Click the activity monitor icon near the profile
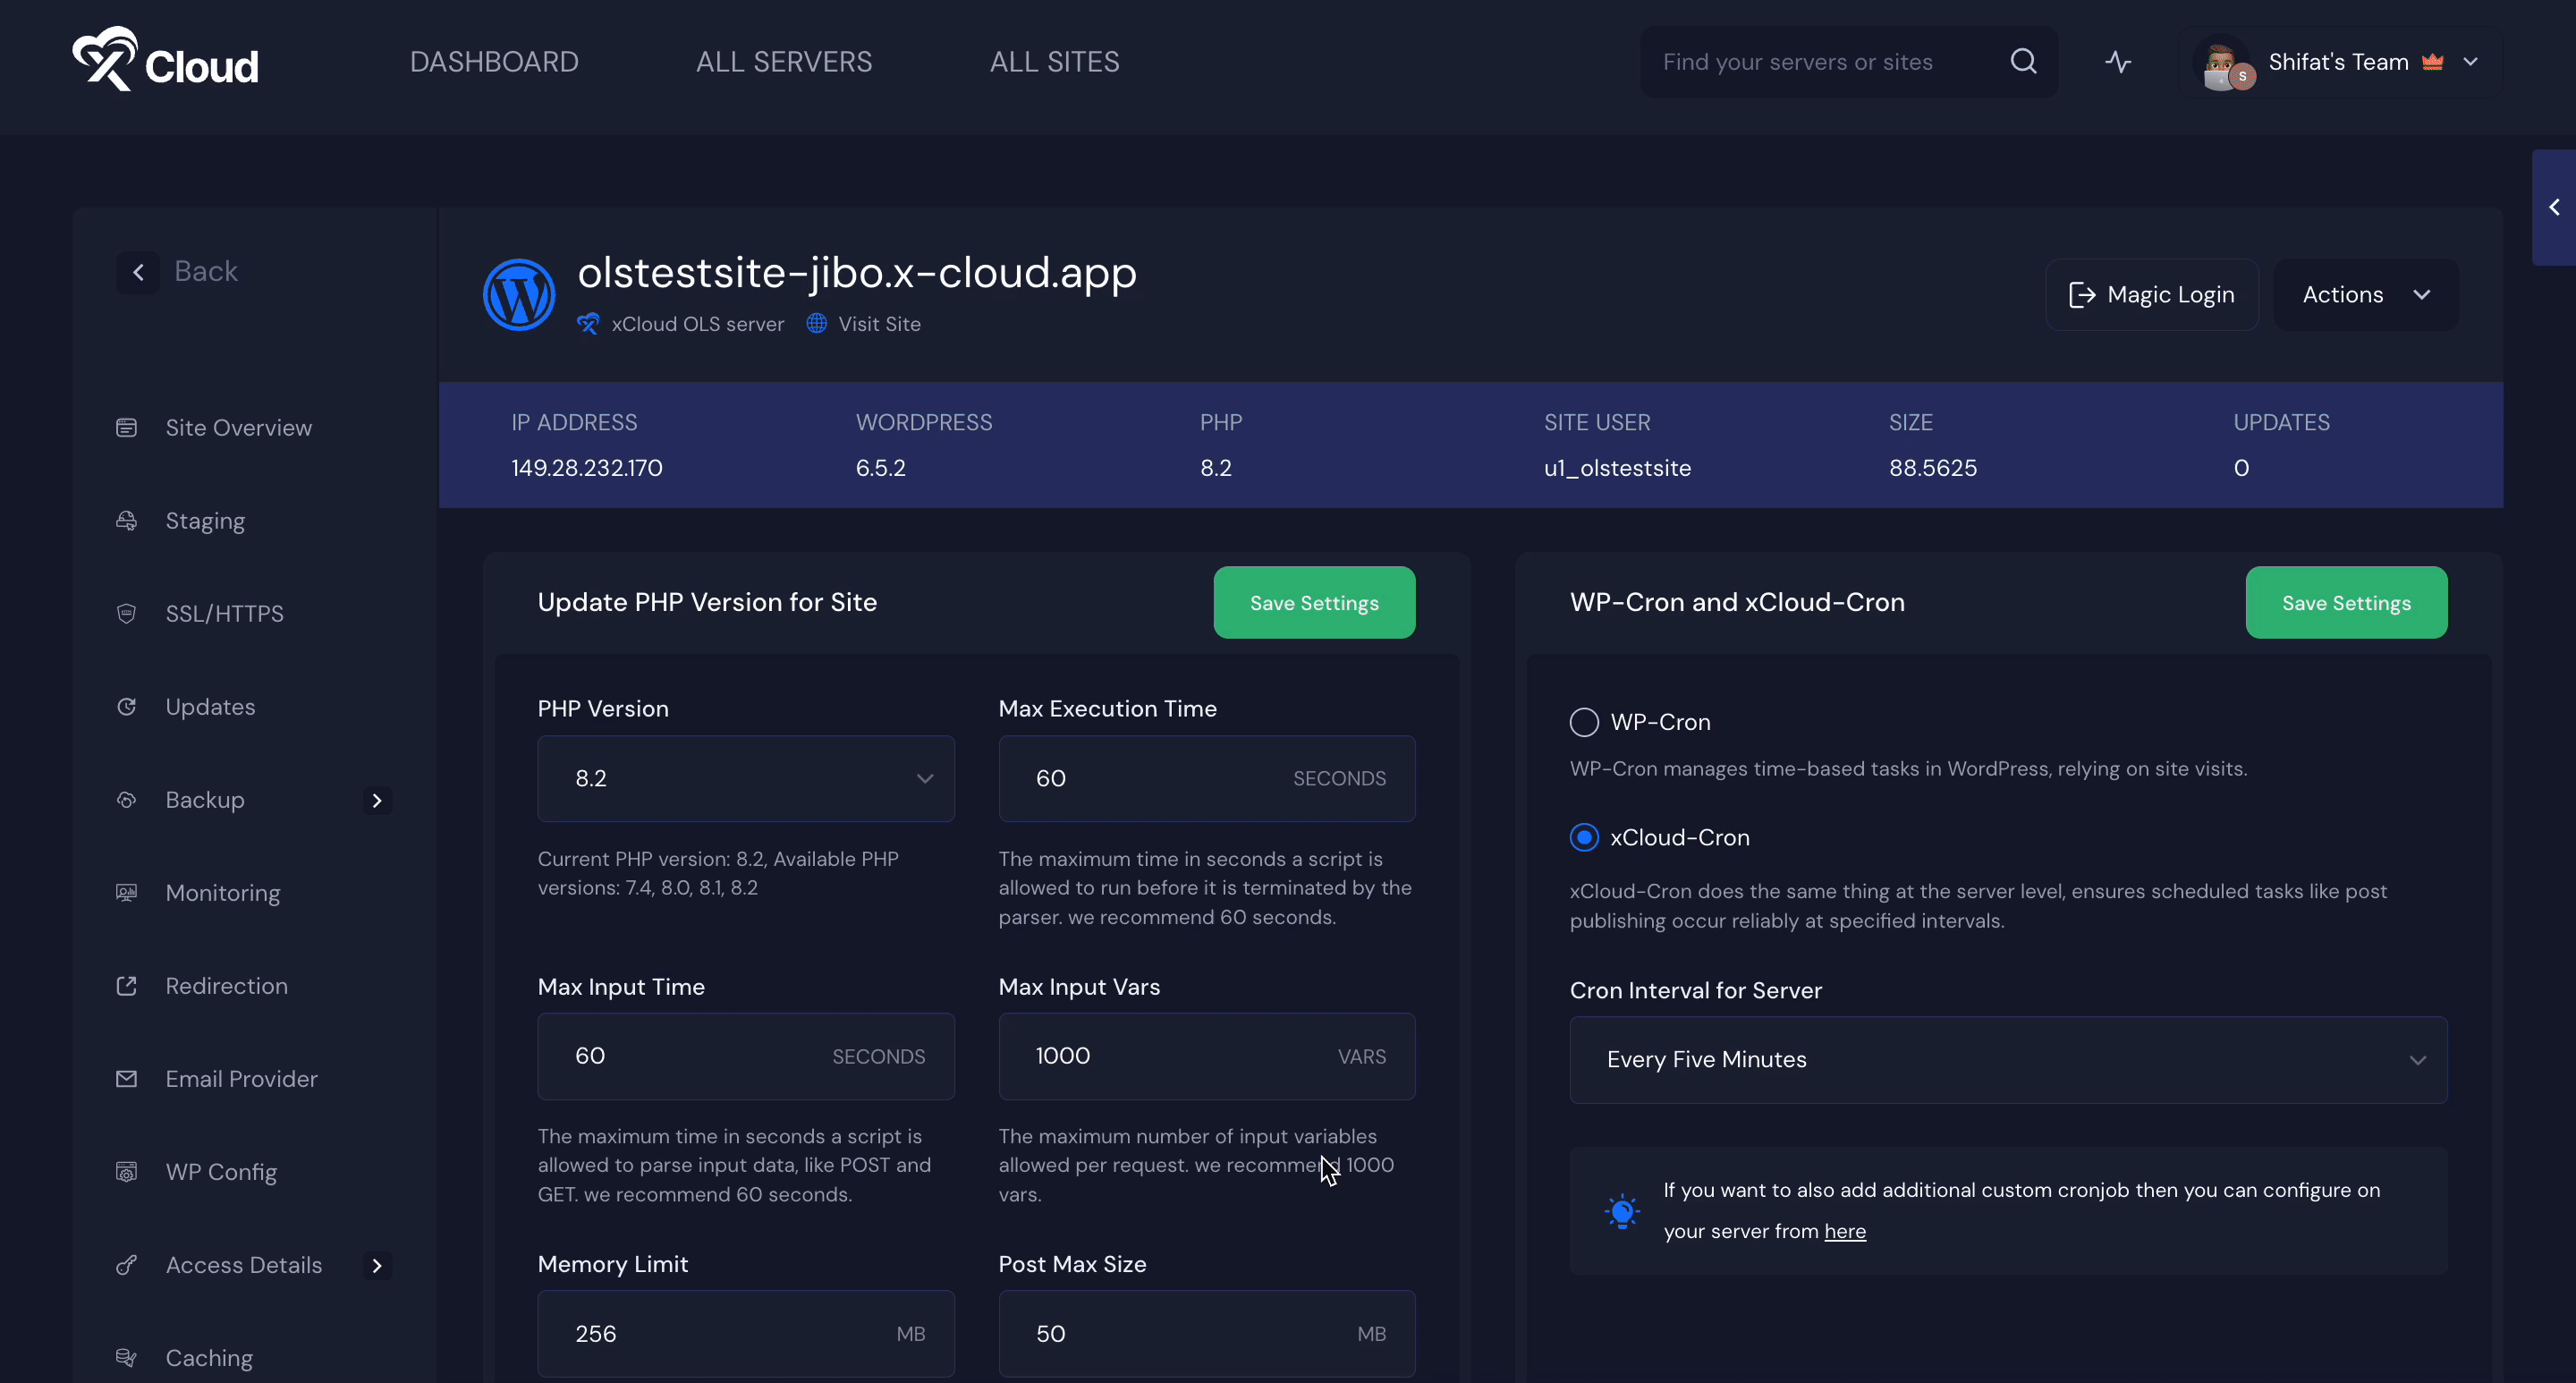Screen dimensions: 2576x1383 2117,61
